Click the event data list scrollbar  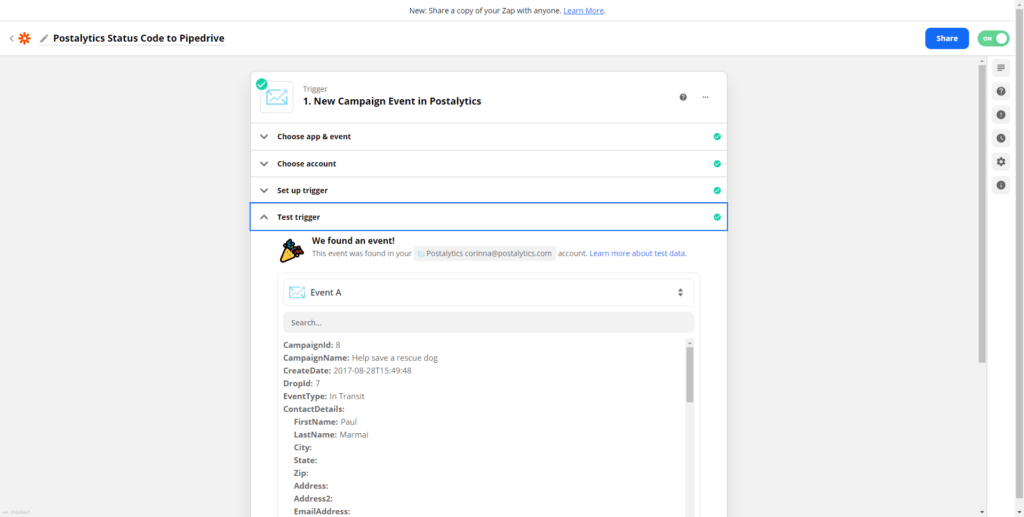tap(690, 374)
